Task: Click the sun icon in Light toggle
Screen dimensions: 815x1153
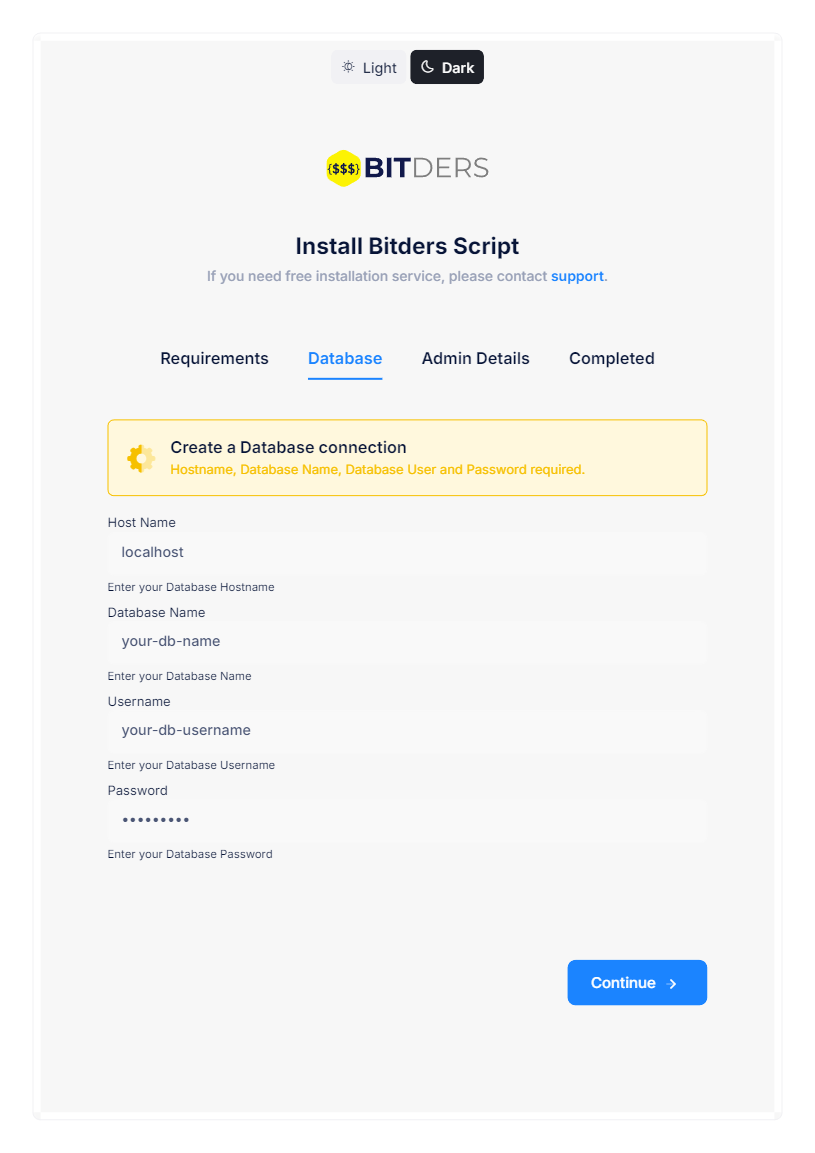Action: [349, 67]
